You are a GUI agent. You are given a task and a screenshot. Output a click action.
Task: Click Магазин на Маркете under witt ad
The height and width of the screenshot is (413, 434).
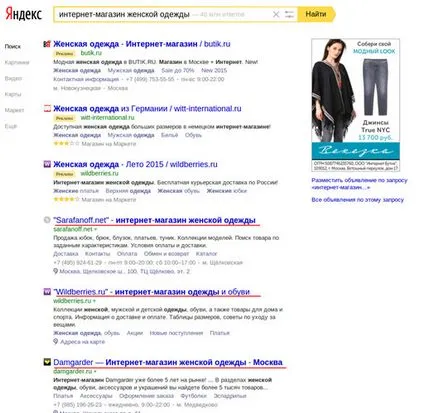[109, 144]
